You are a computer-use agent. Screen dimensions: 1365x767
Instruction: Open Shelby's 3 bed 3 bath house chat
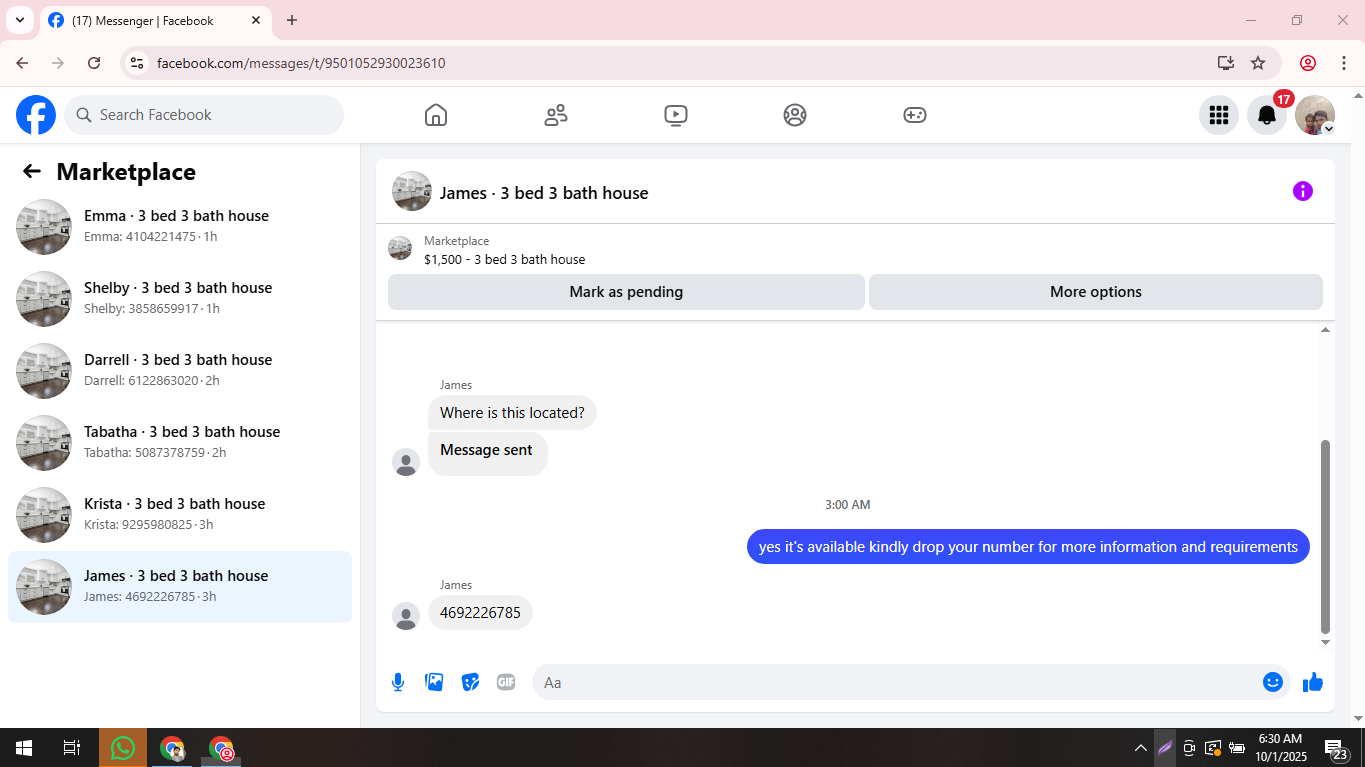pos(180,299)
